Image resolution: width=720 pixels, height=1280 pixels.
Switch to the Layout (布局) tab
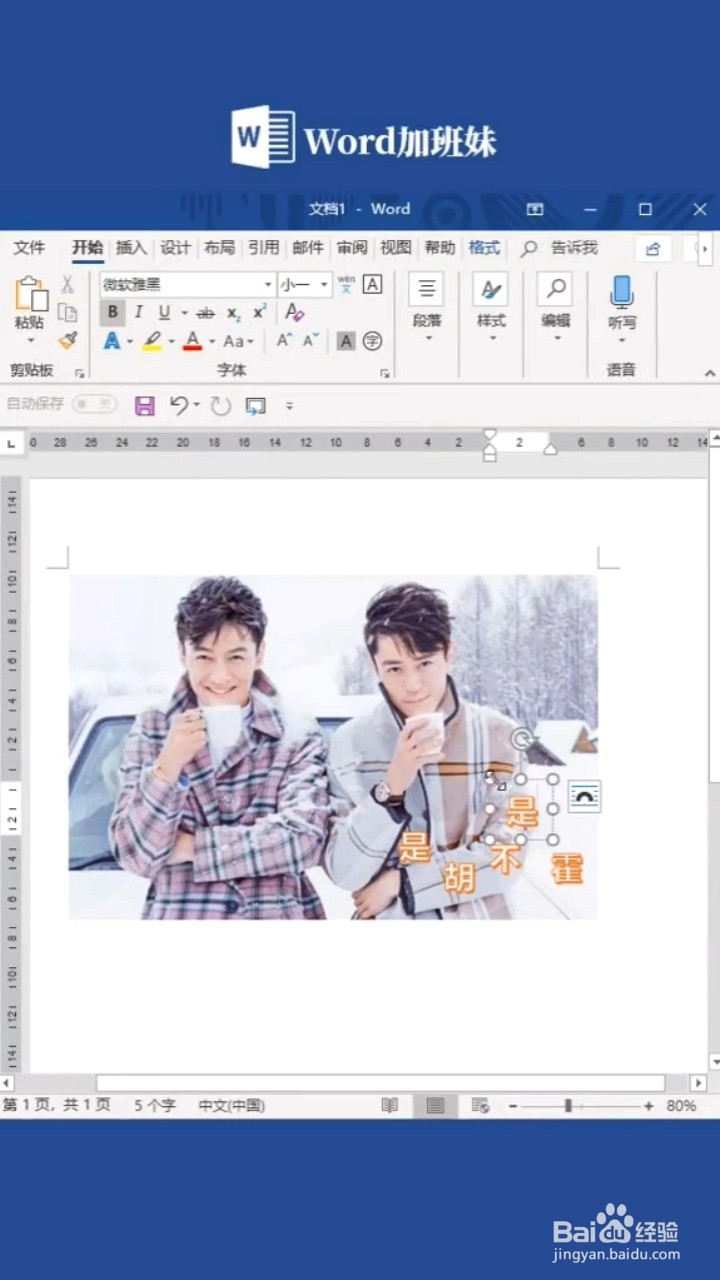pyautogui.click(x=219, y=248)
